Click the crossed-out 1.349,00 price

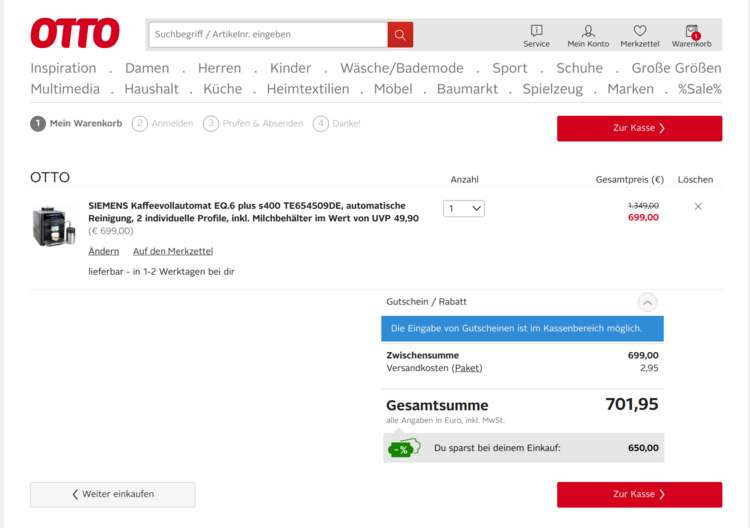pyautogui.click(x=643, y=206)
